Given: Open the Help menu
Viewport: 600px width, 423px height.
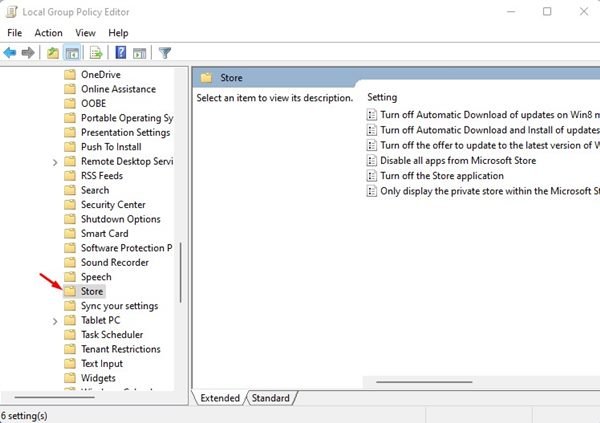Looking at the screenshot, I should (x=118, y=33).
